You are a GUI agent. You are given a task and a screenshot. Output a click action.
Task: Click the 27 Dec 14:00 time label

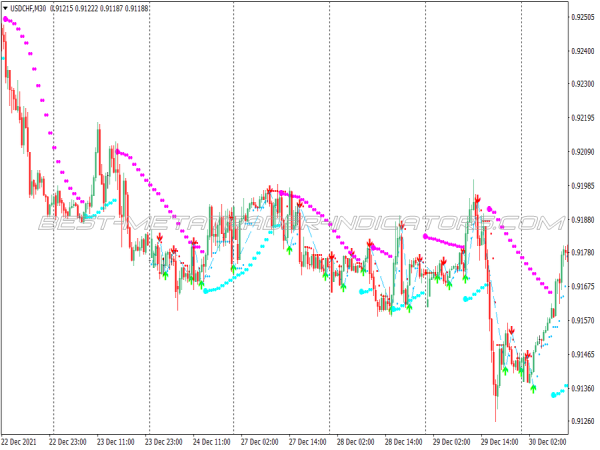pos(307,442)
